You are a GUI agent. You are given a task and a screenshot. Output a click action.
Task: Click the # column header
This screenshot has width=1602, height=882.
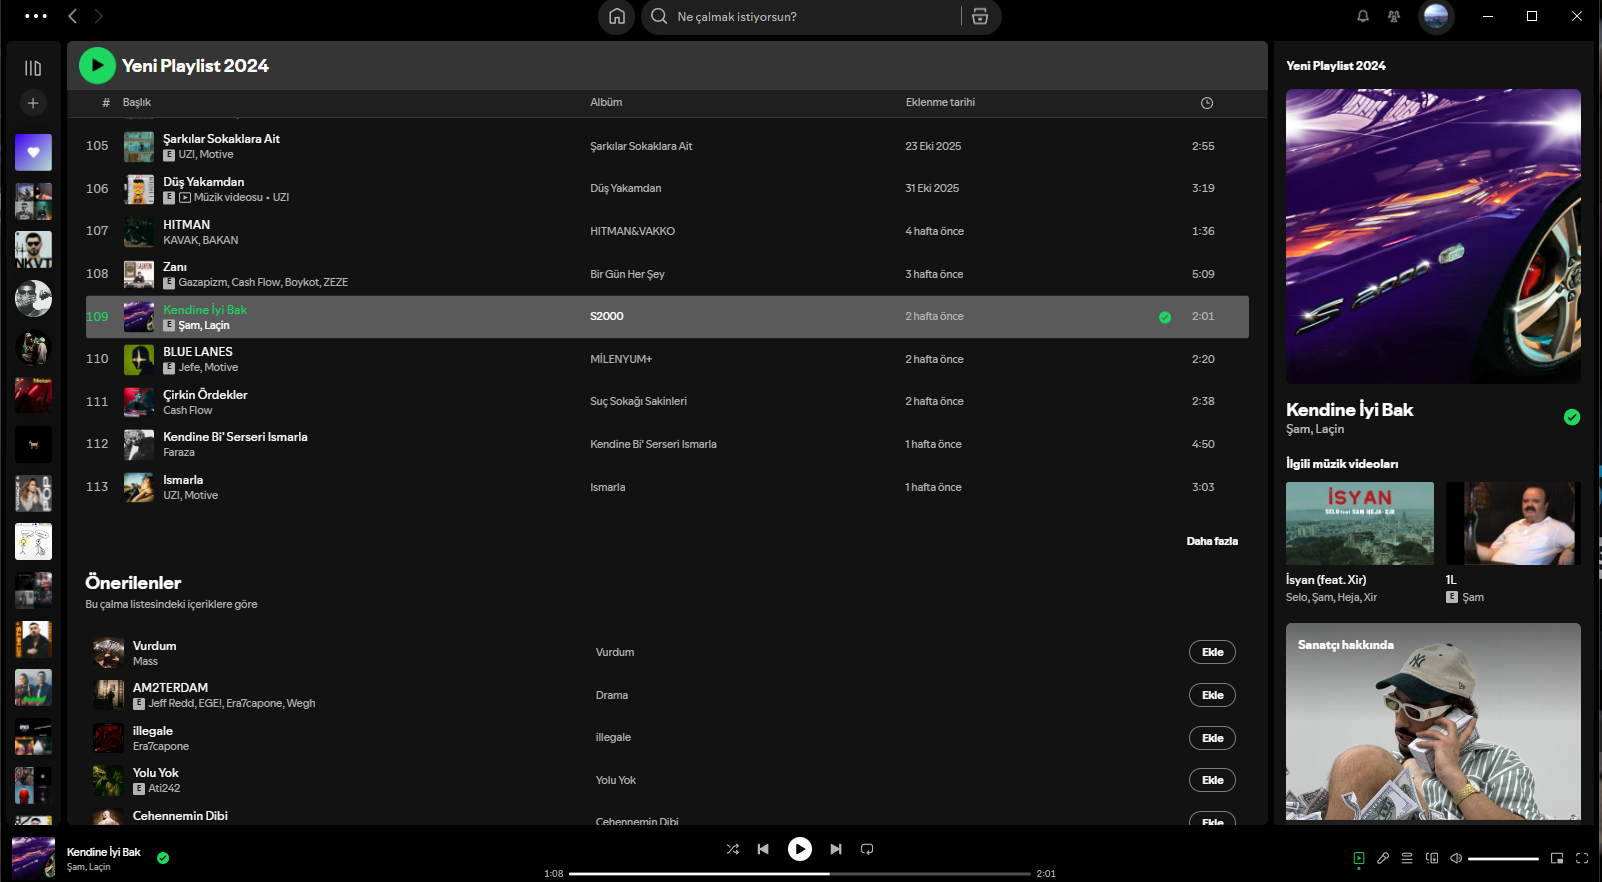pos(106,102)
